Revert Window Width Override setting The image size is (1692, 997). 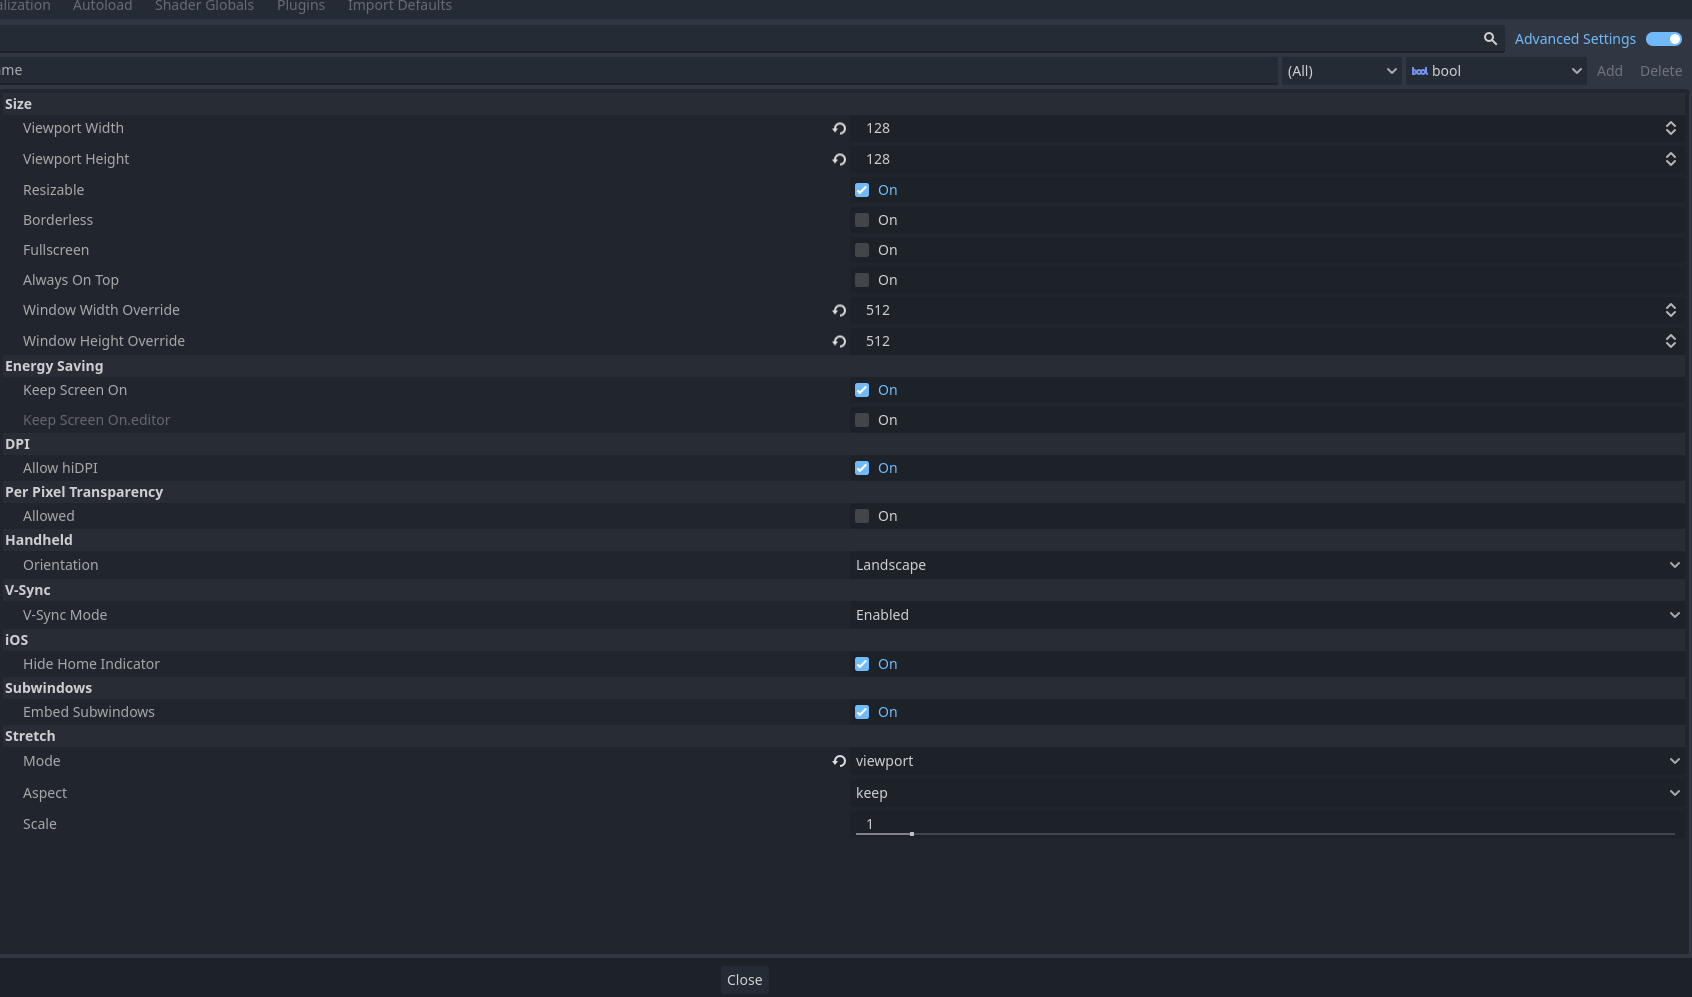pyautogui.click(x=839, y=310)
